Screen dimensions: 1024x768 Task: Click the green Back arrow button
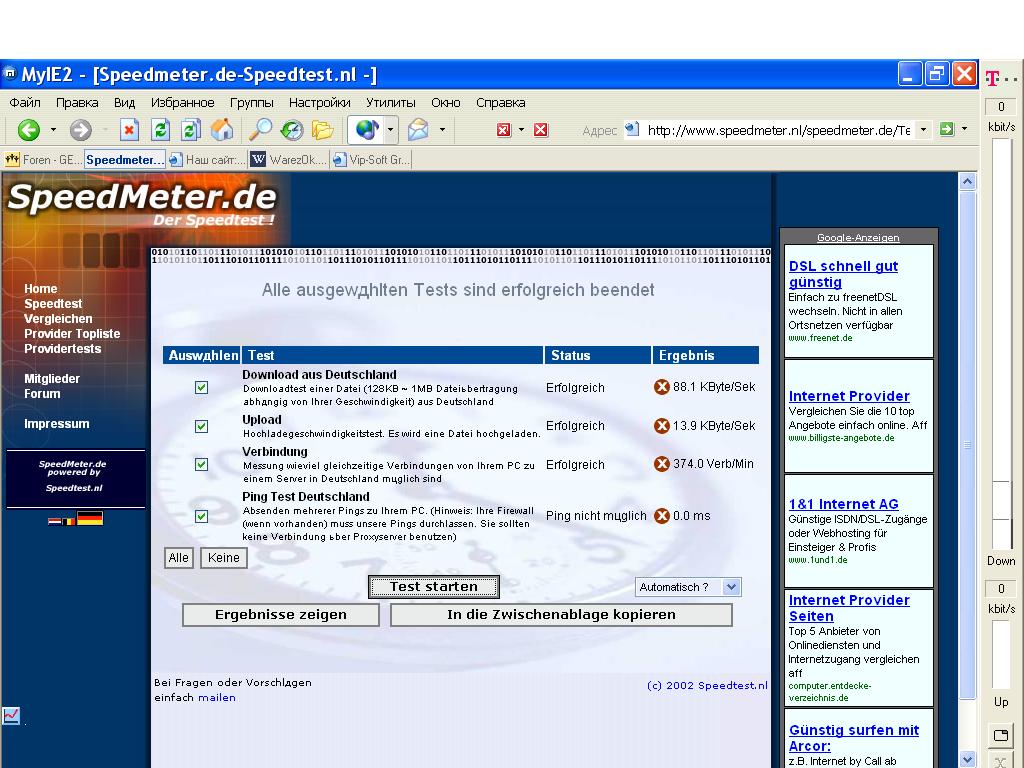click(x=29, y=130)
